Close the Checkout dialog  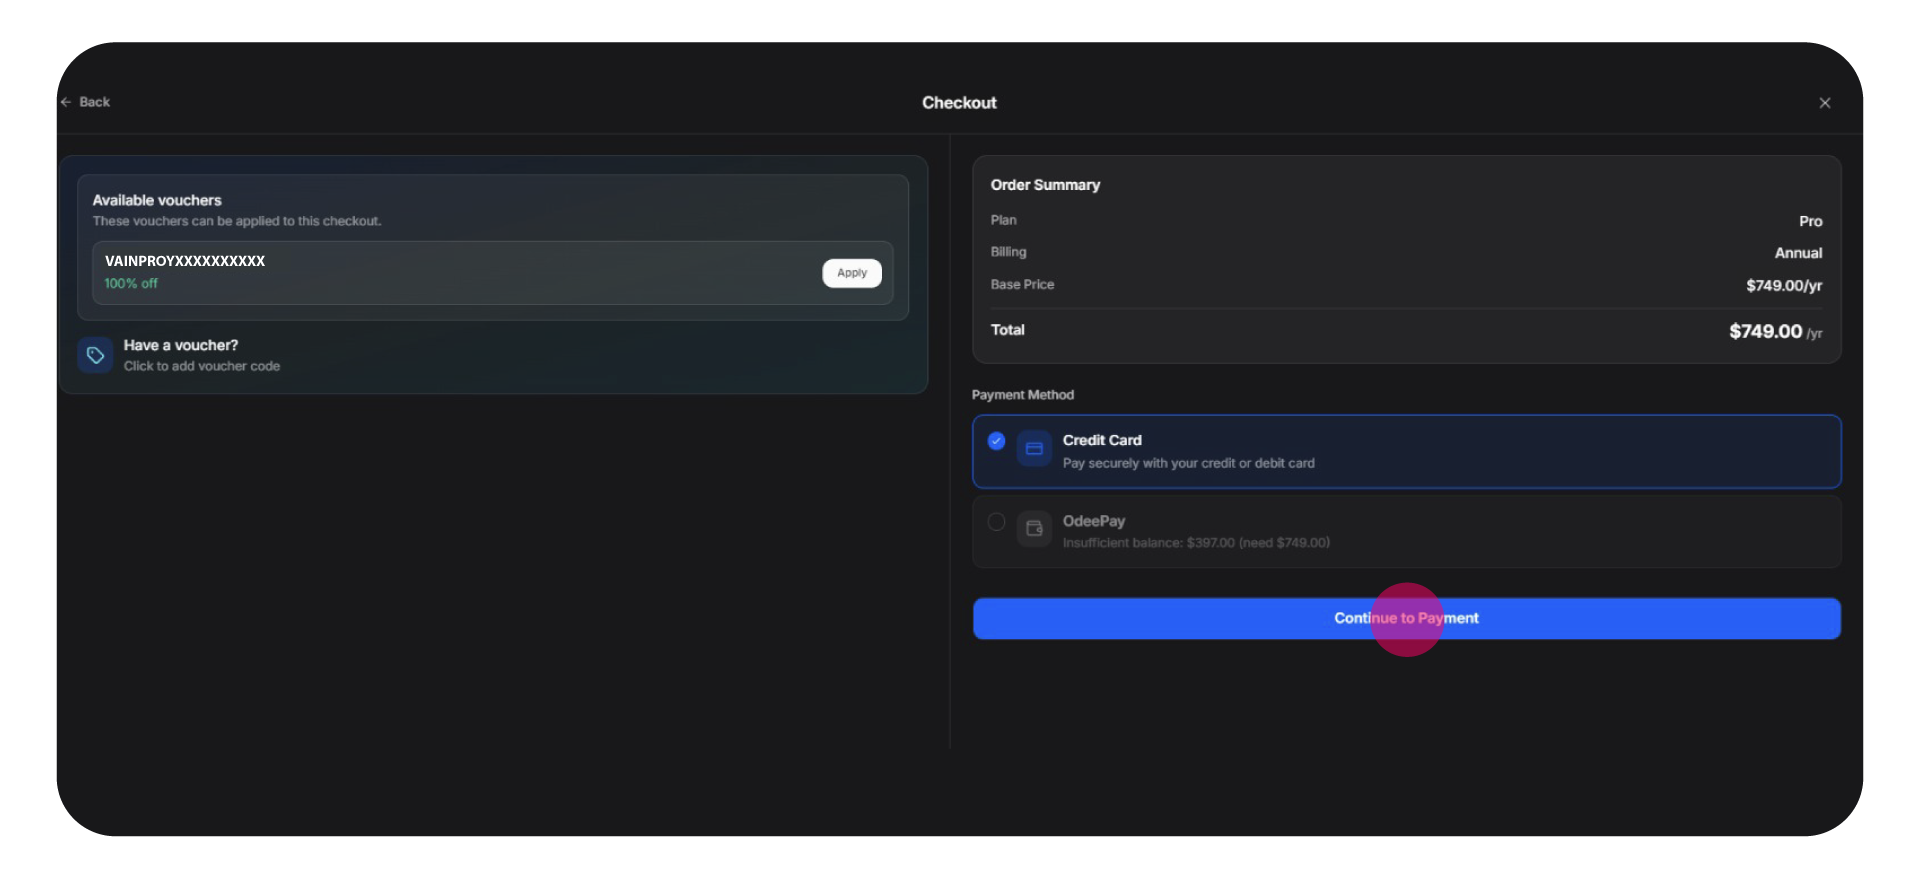coord(1825,103)
